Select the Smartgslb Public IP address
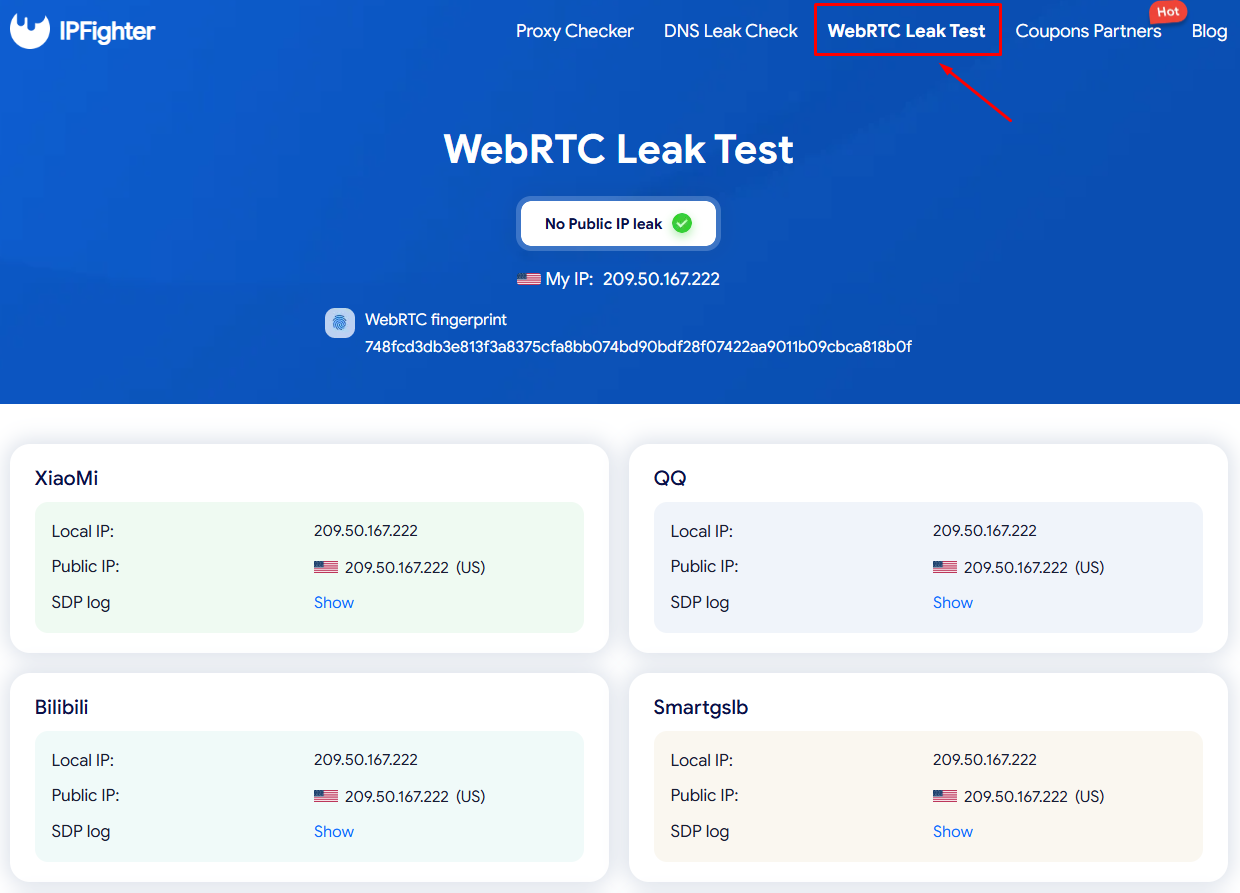Viewport: 1240px width, 893px height. 1016,796
